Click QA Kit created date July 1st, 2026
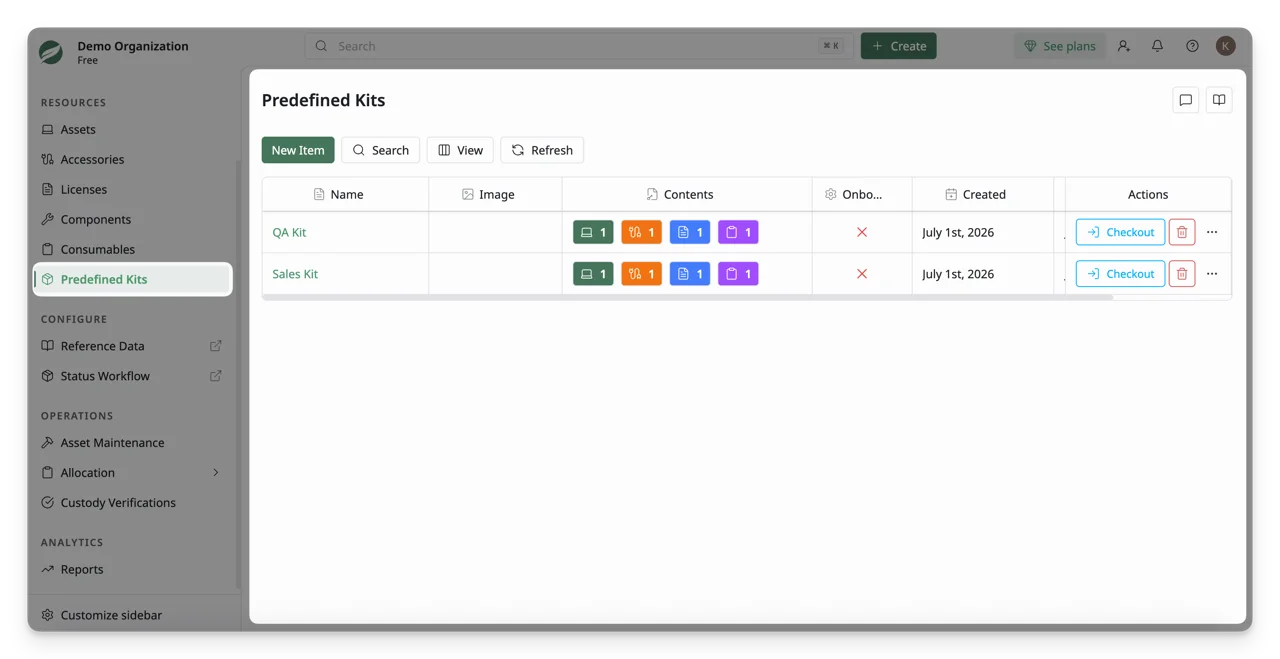Image resolution: width=1280 pixels, height=659 pixels. pyautogui.click(x=958, y=232)
